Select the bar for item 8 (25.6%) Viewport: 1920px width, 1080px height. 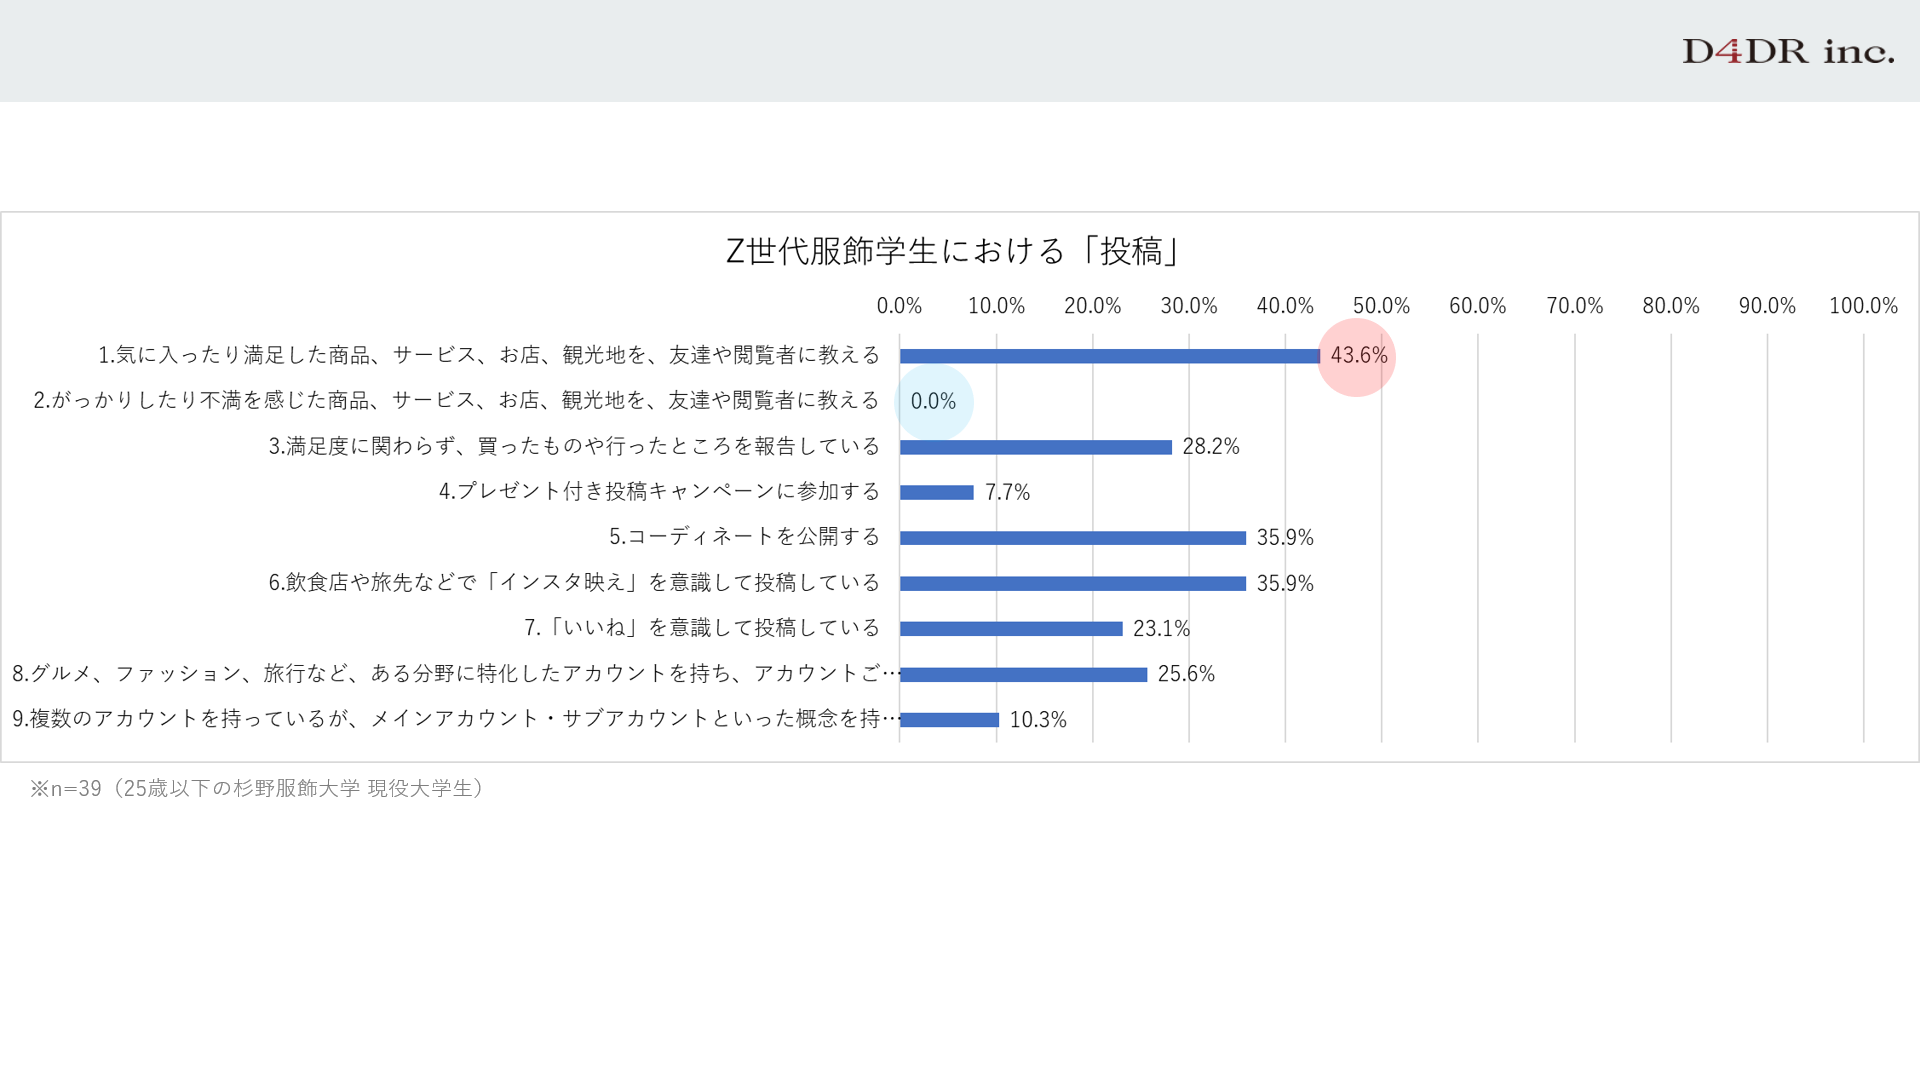1023,675
